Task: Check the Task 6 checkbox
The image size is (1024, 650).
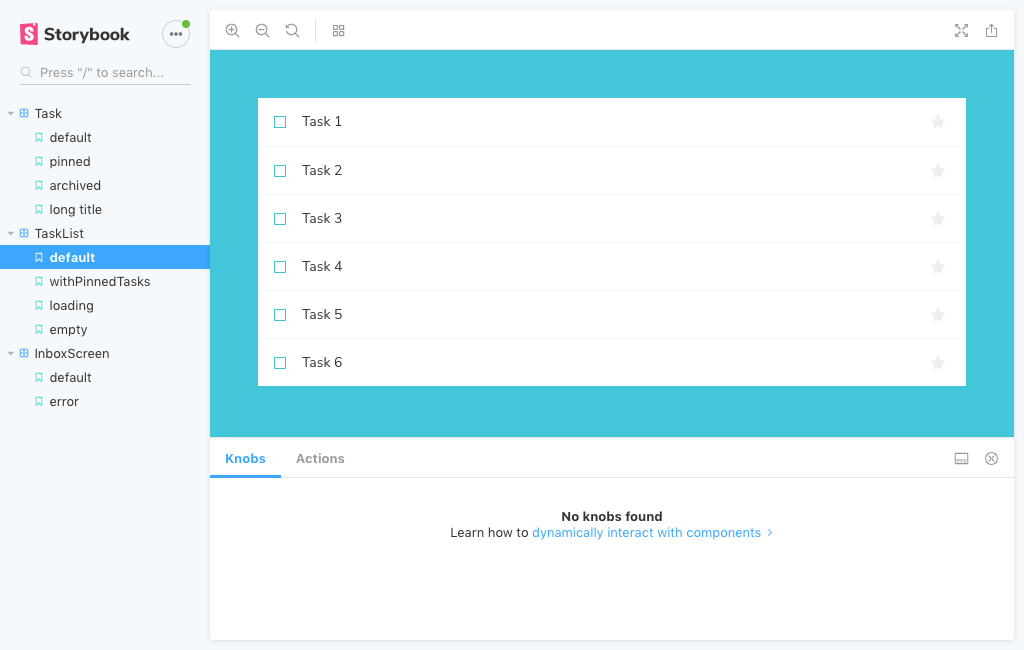Action: pyautogui.click(x=280, y=363)
